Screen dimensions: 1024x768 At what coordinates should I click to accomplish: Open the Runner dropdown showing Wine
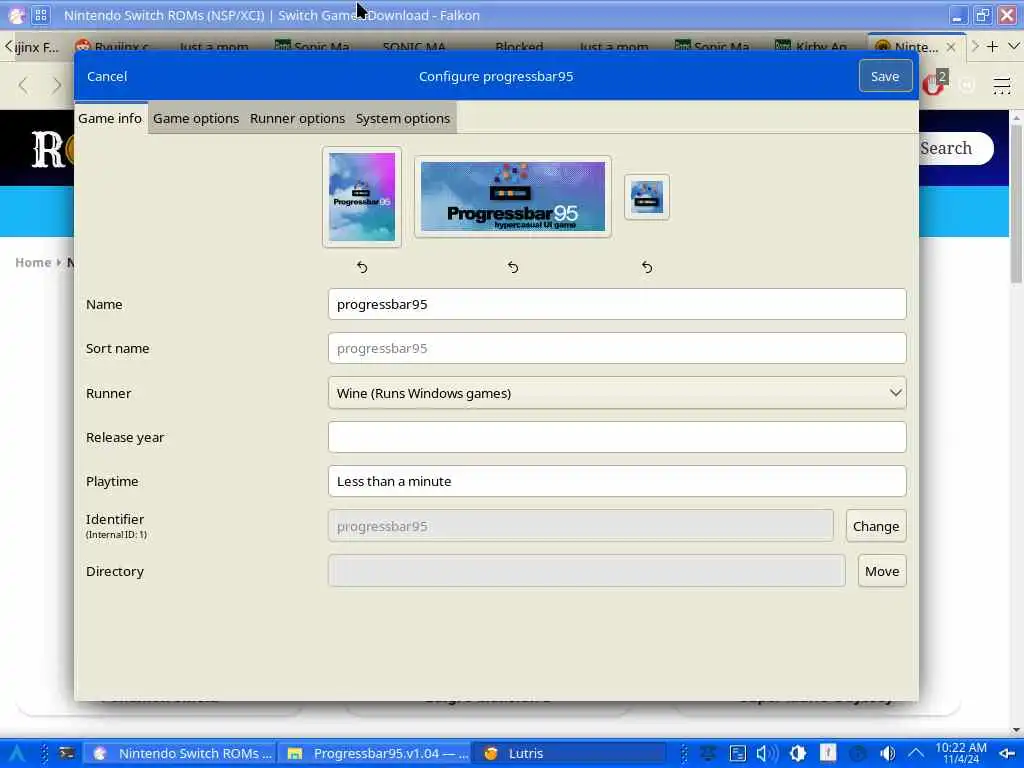click(617, 393)
